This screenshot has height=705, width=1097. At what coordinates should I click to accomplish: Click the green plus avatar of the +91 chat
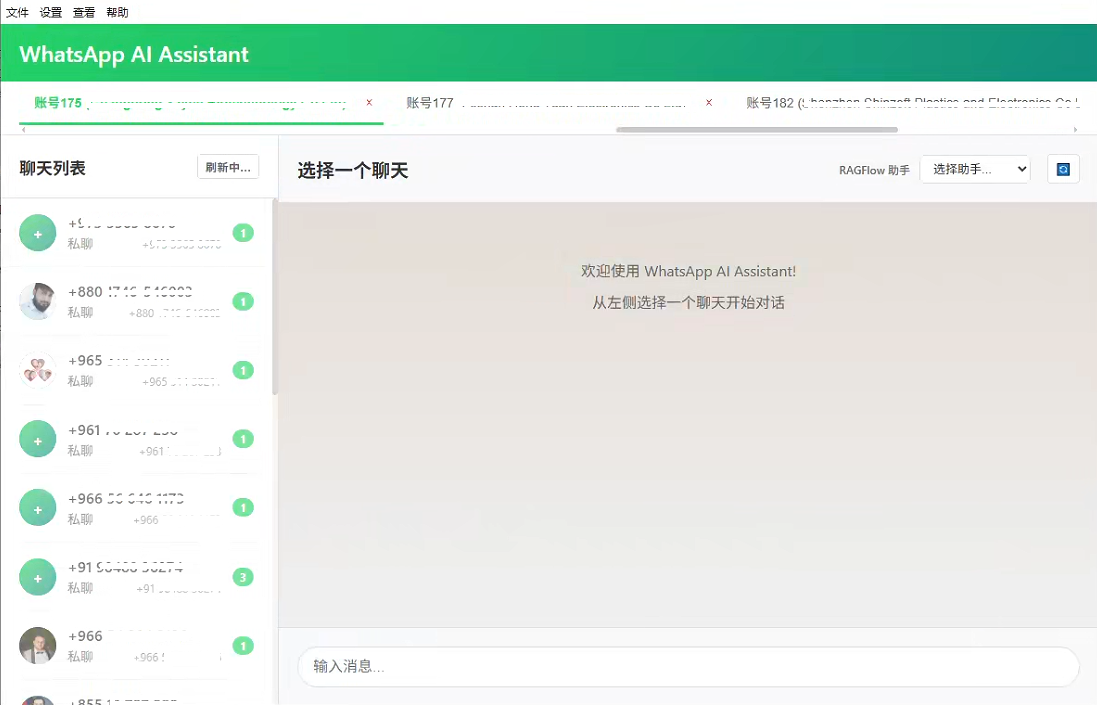click(x=38, y=577)
